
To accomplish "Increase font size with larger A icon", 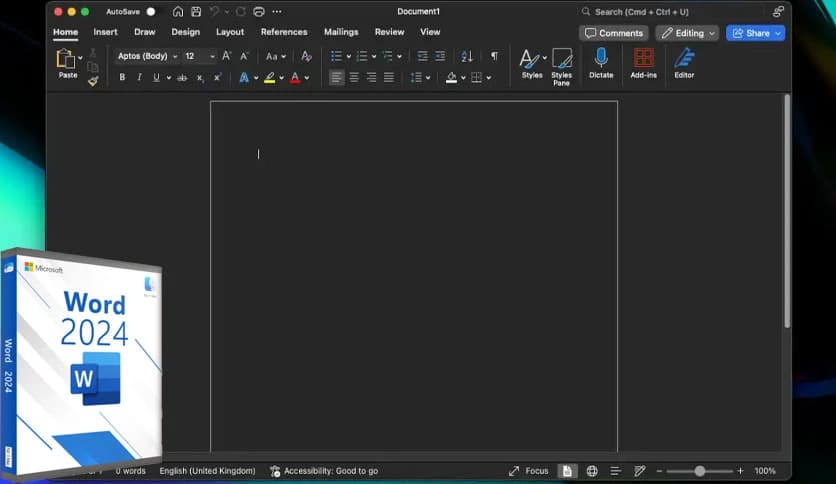I will point(227,56).
